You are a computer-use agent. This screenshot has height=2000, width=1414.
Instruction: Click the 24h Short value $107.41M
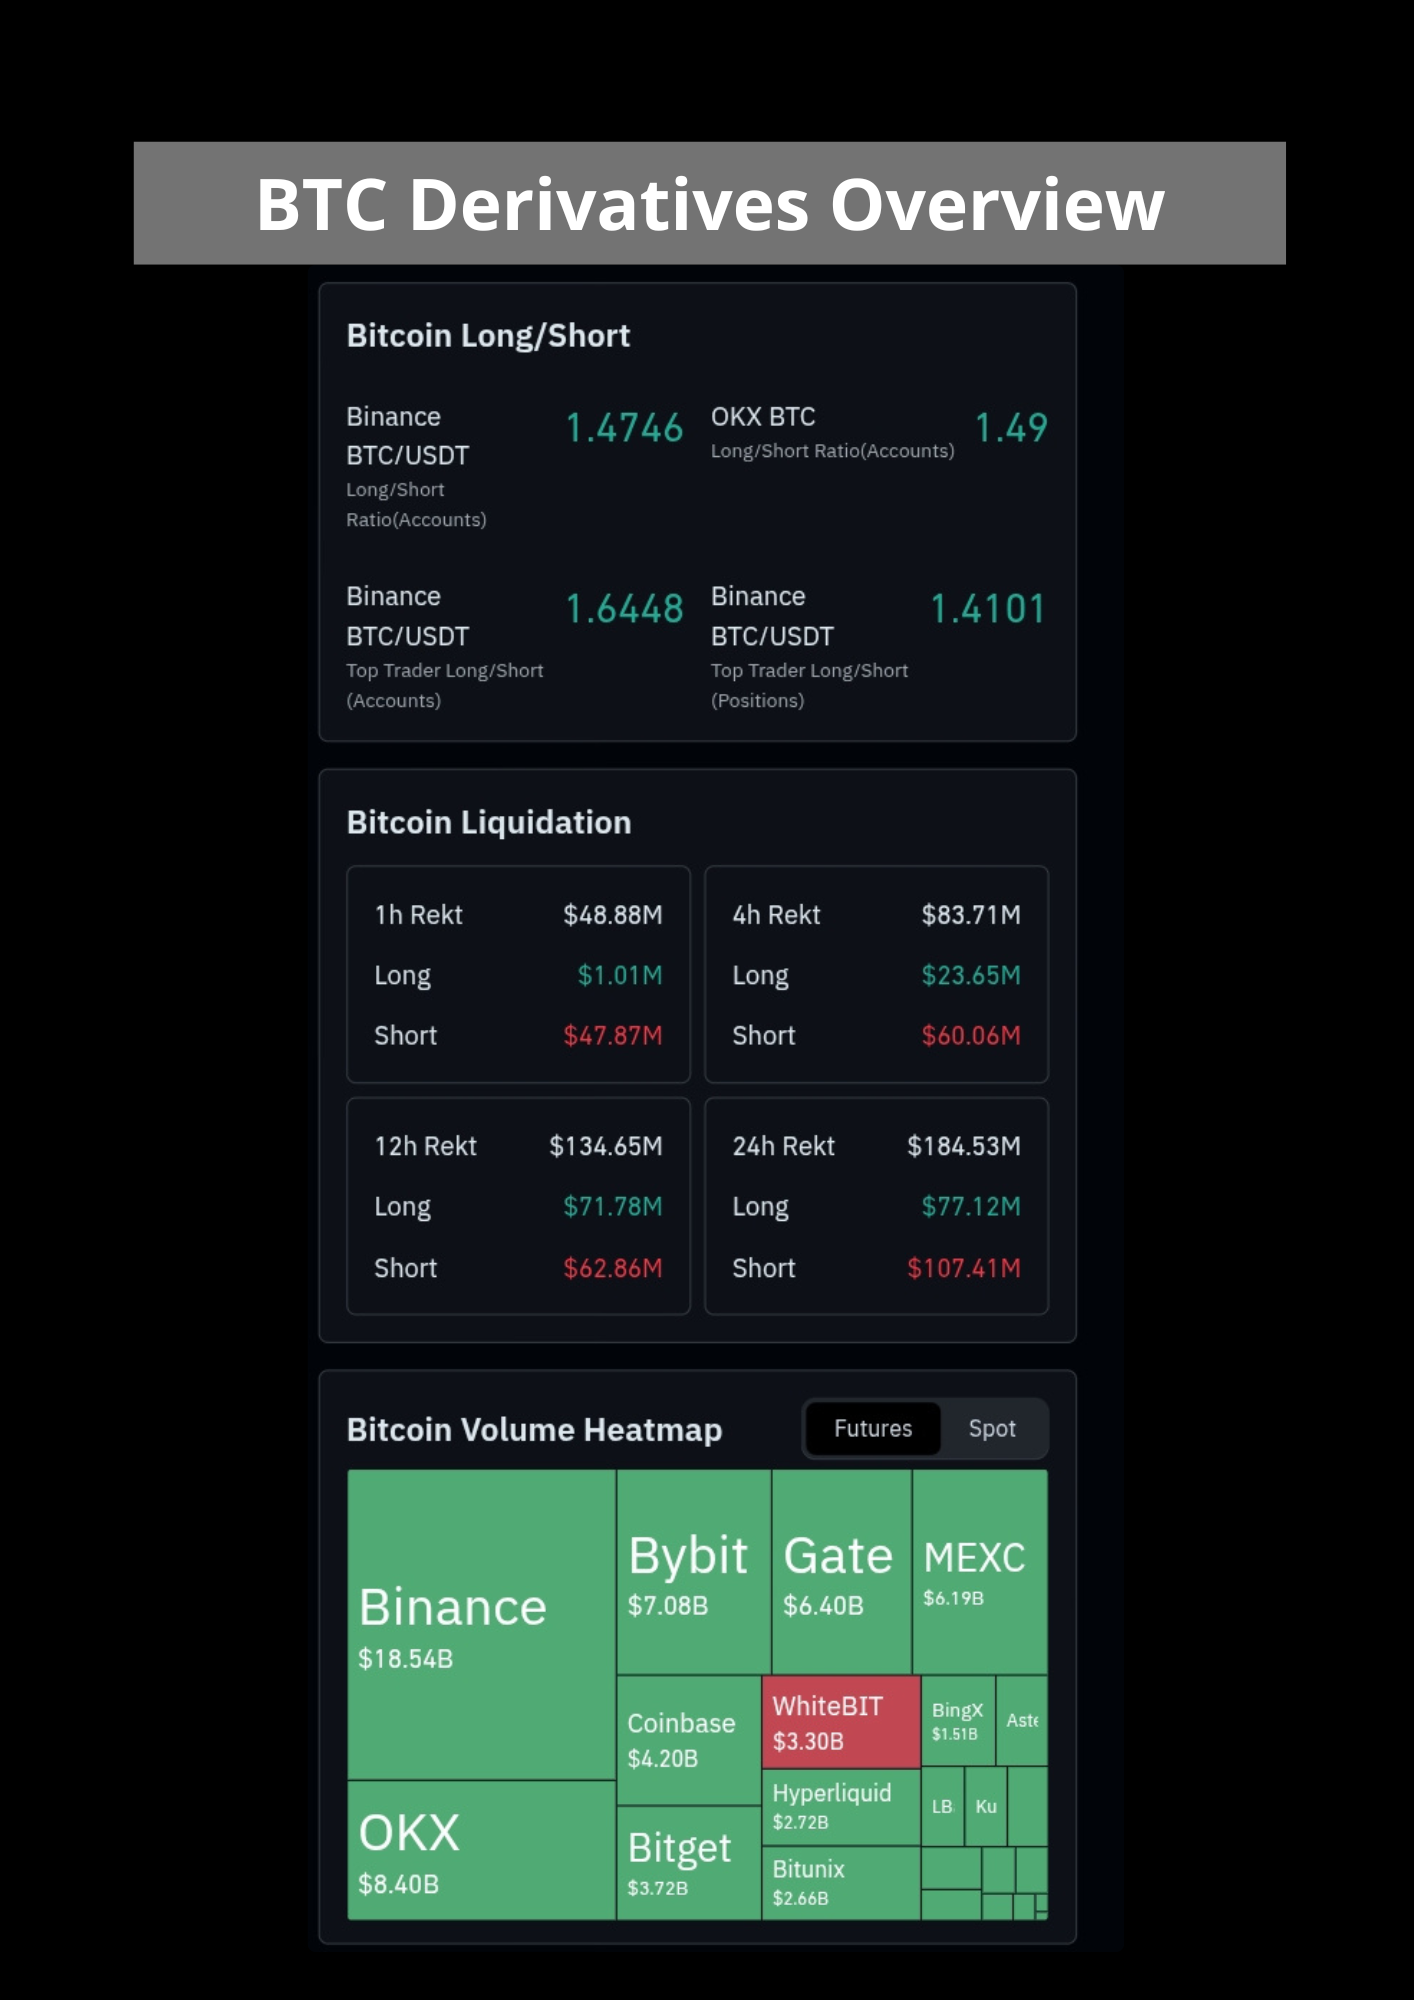tap(964, 1268)
